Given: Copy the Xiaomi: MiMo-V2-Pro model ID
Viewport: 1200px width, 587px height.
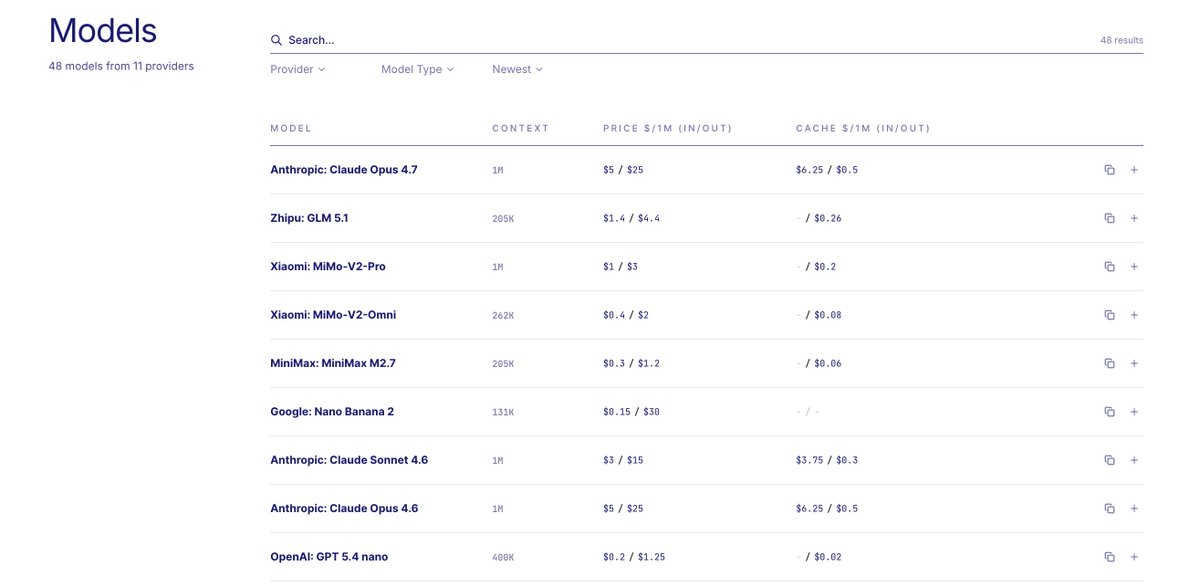Looking at the screenshot, I should click(x=1109, y=267).
